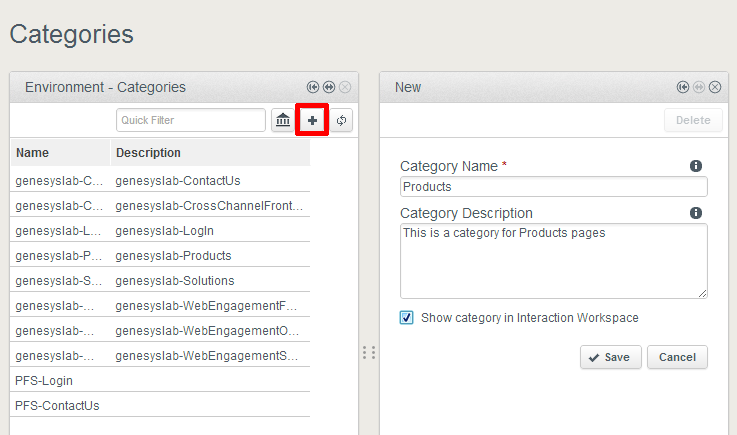Click the refresh icon in Categories toolbar
The width and height of the screenshot is (737, 435).
341,120
